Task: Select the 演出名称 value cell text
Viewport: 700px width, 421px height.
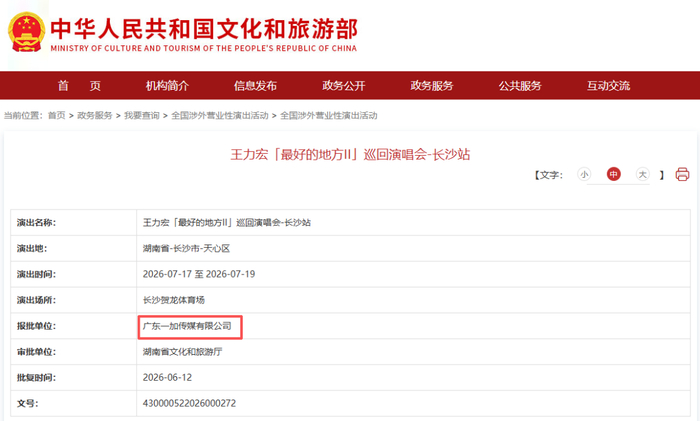Action: click(x=227, y=222)
